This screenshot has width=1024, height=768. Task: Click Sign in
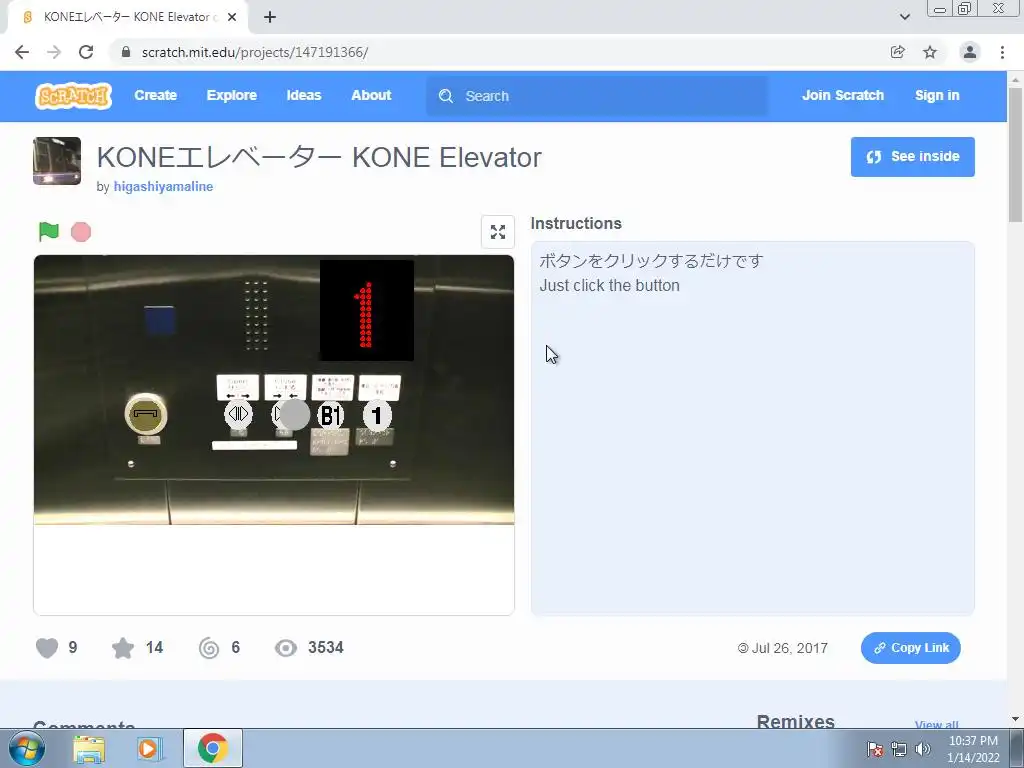click(937, 95)
